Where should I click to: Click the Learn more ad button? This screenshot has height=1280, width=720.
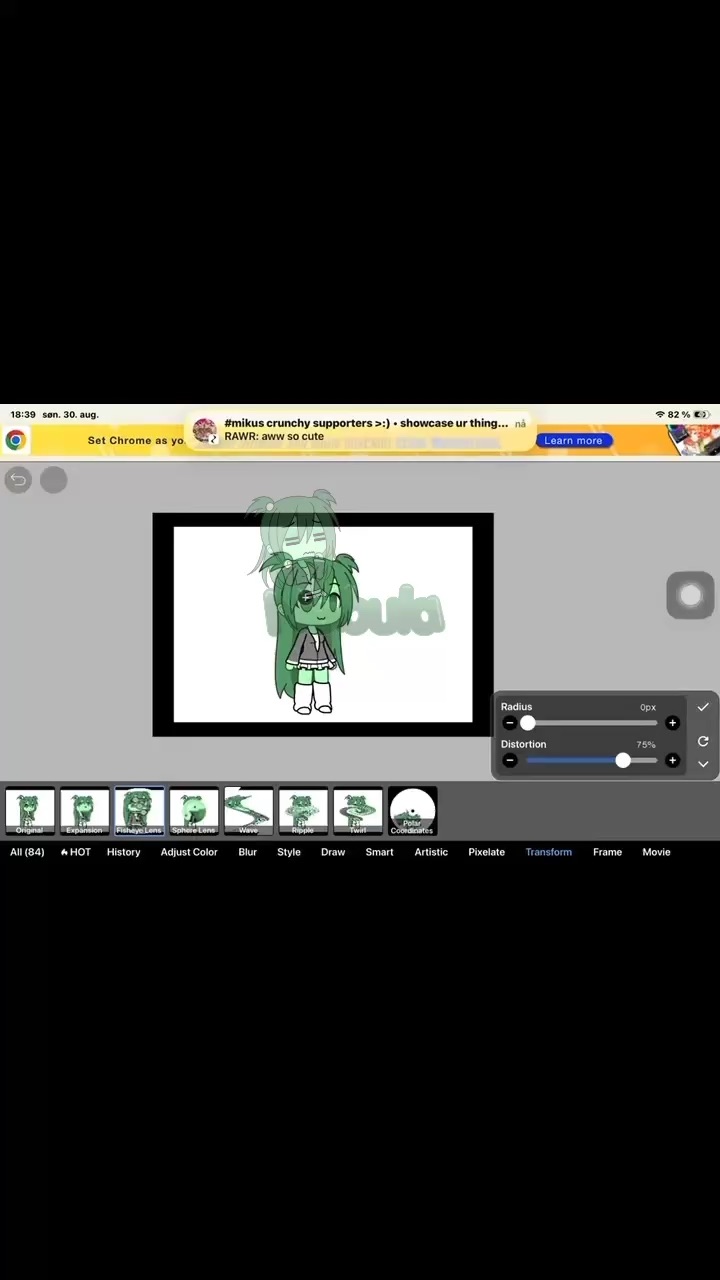[573, 440]
